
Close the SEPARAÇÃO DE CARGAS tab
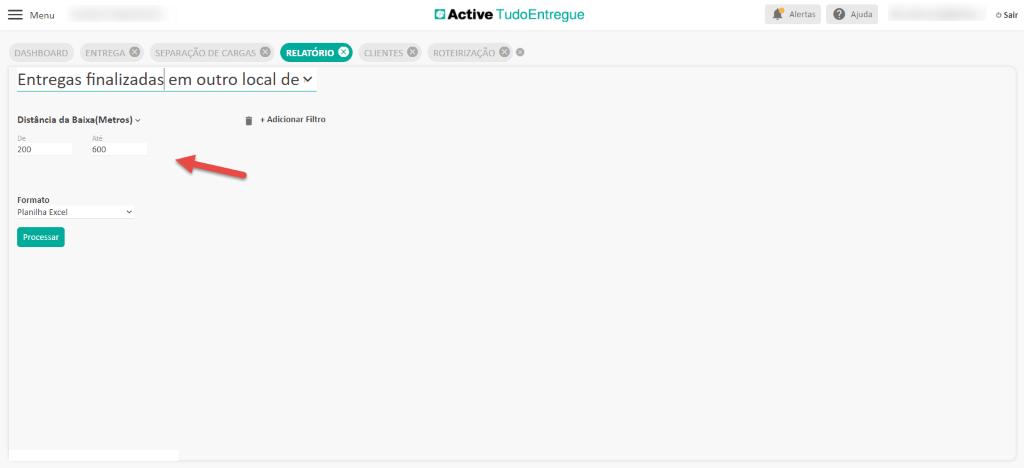(x=264, y=52)
